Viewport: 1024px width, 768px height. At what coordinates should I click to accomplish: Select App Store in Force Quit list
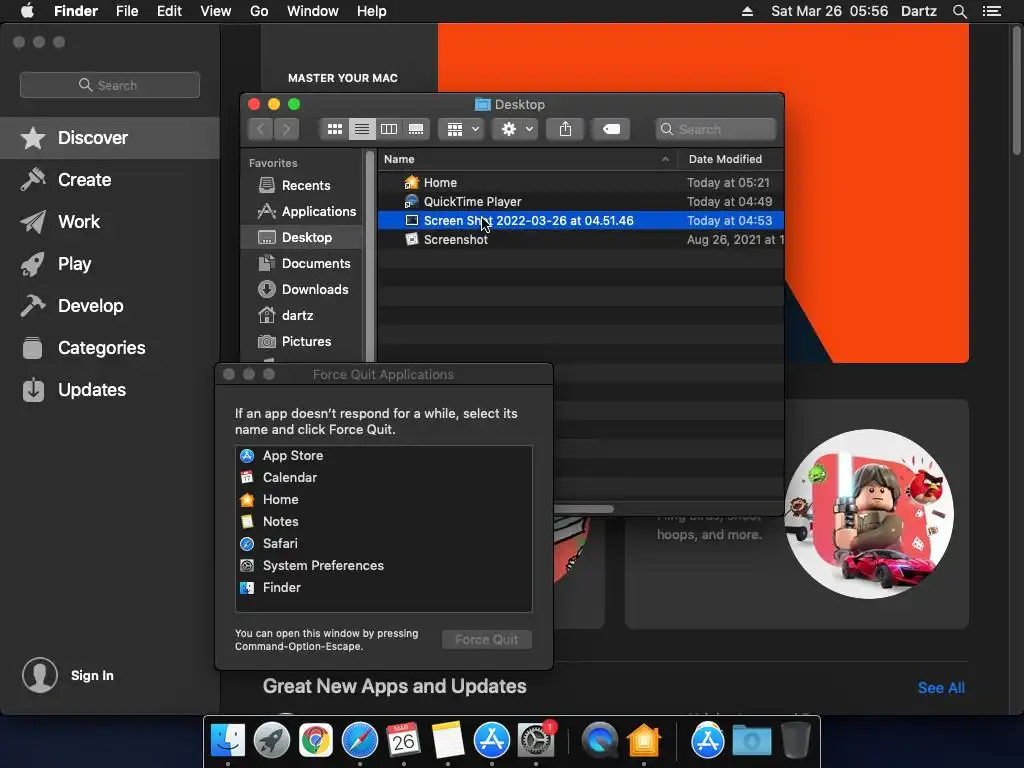383,456
